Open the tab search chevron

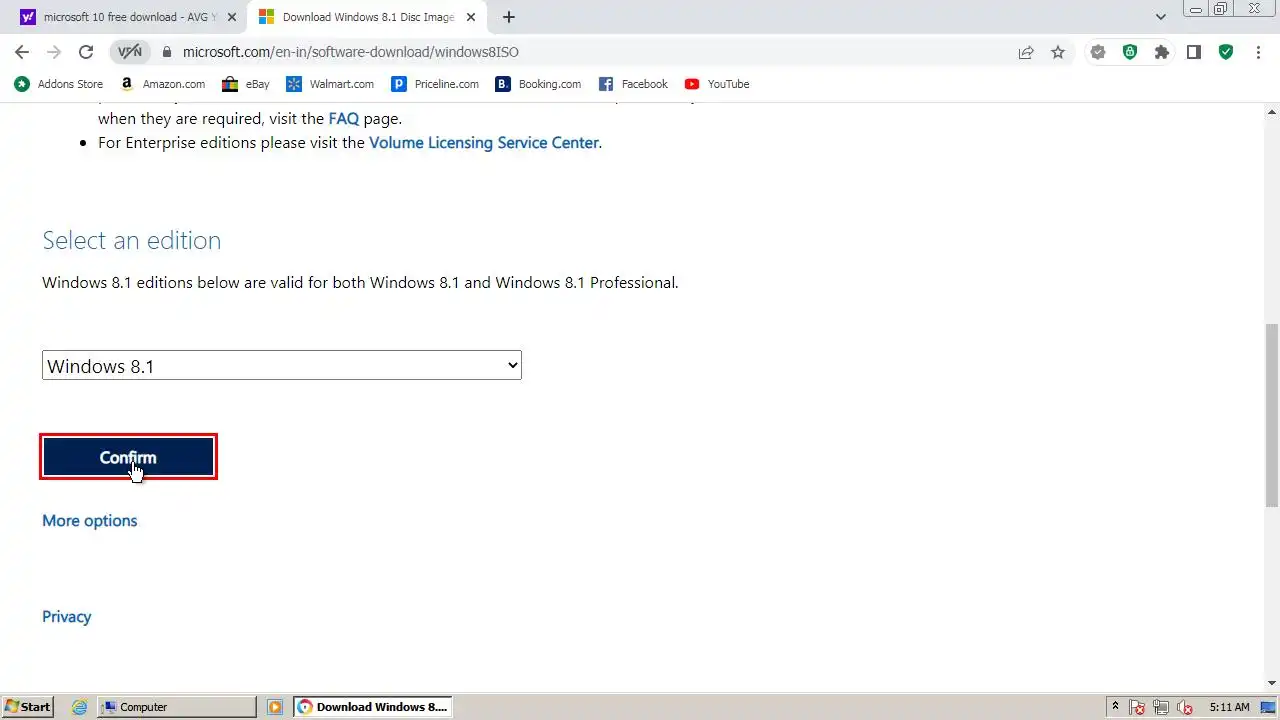coord(1161,17)
